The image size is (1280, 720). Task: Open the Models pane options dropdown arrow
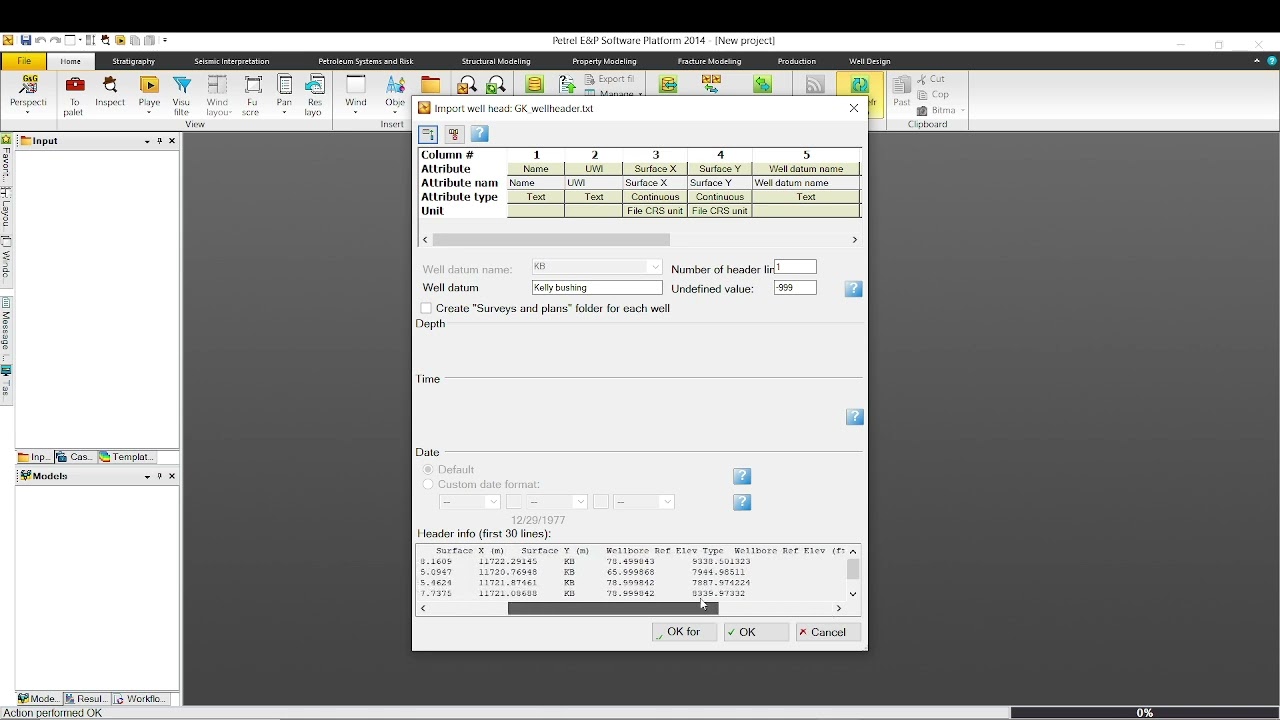click(147, 476)
